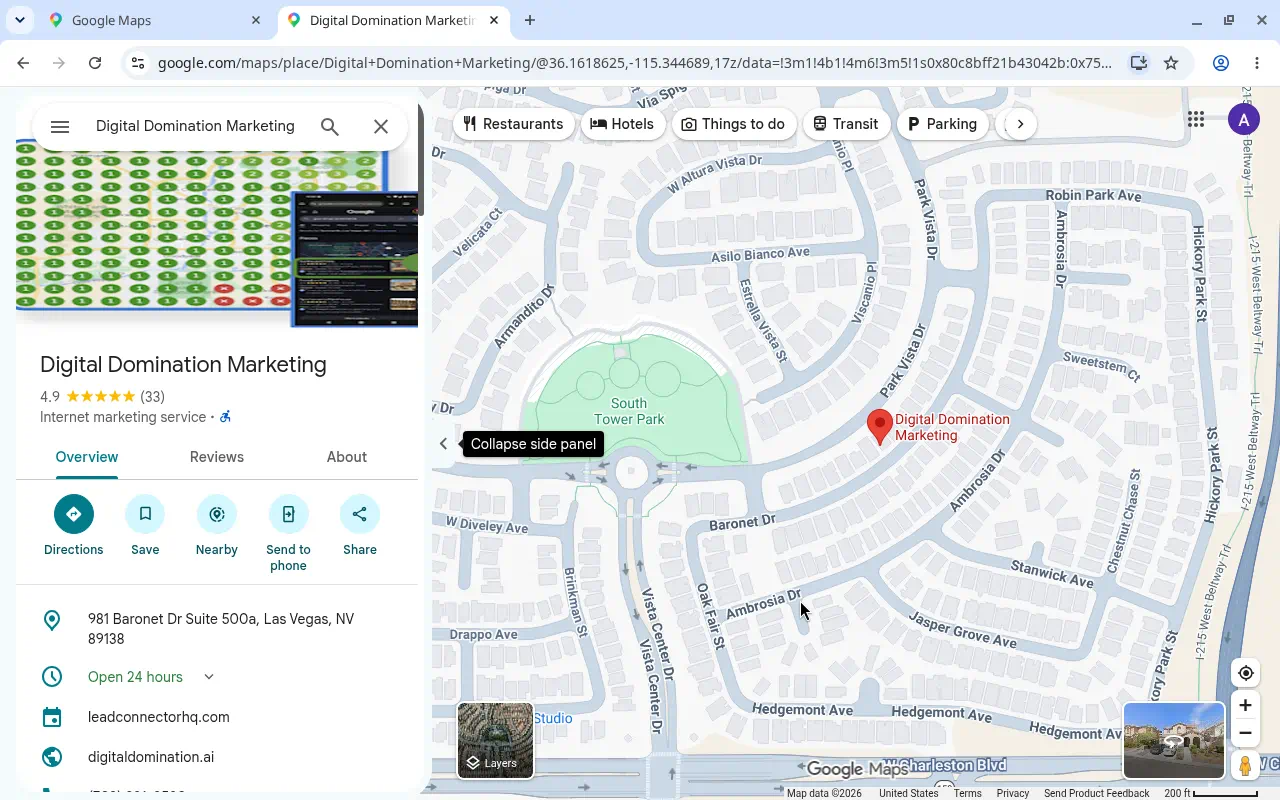1280x800 pixels.
Task: Zoom out on the map
Action: point(1245,733)
